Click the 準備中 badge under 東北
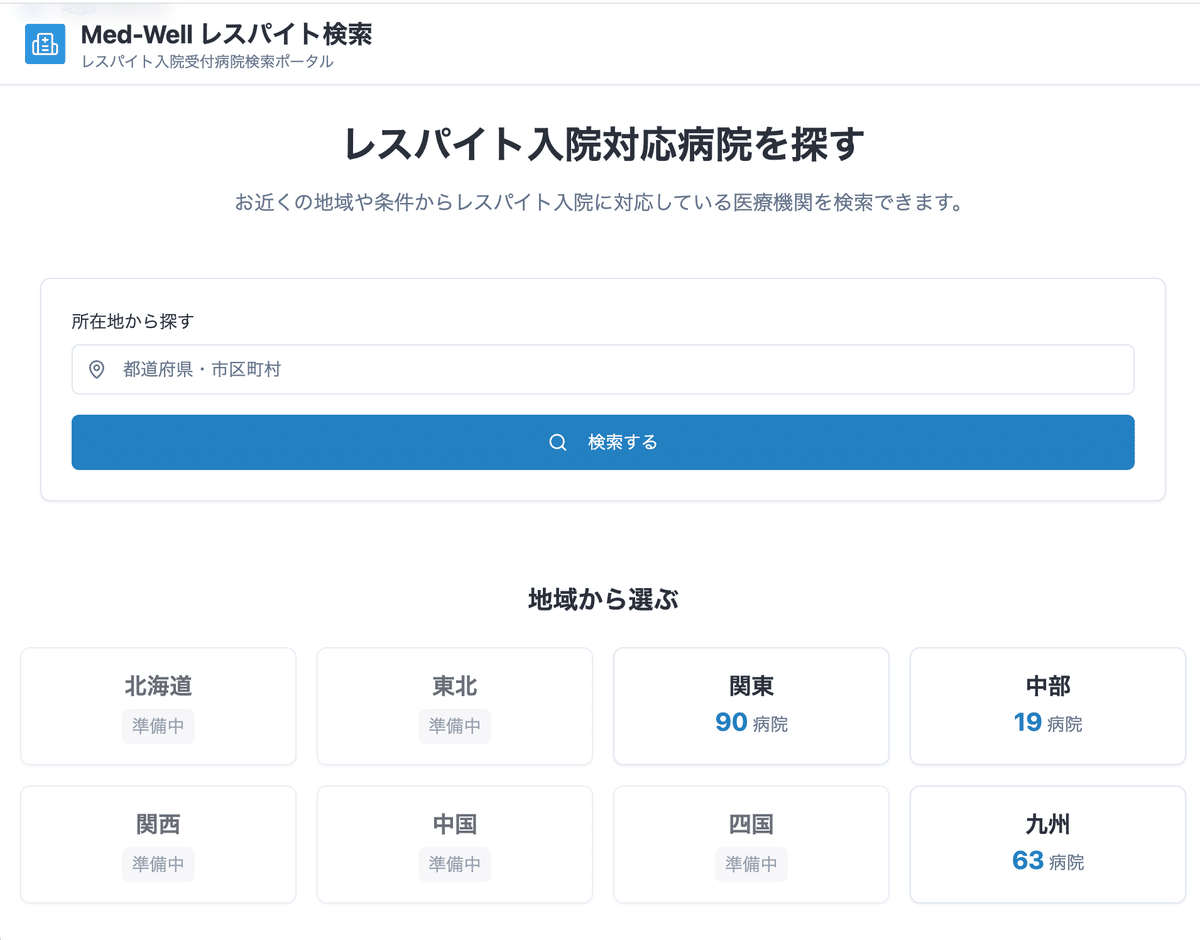 [x=455, y=726]
